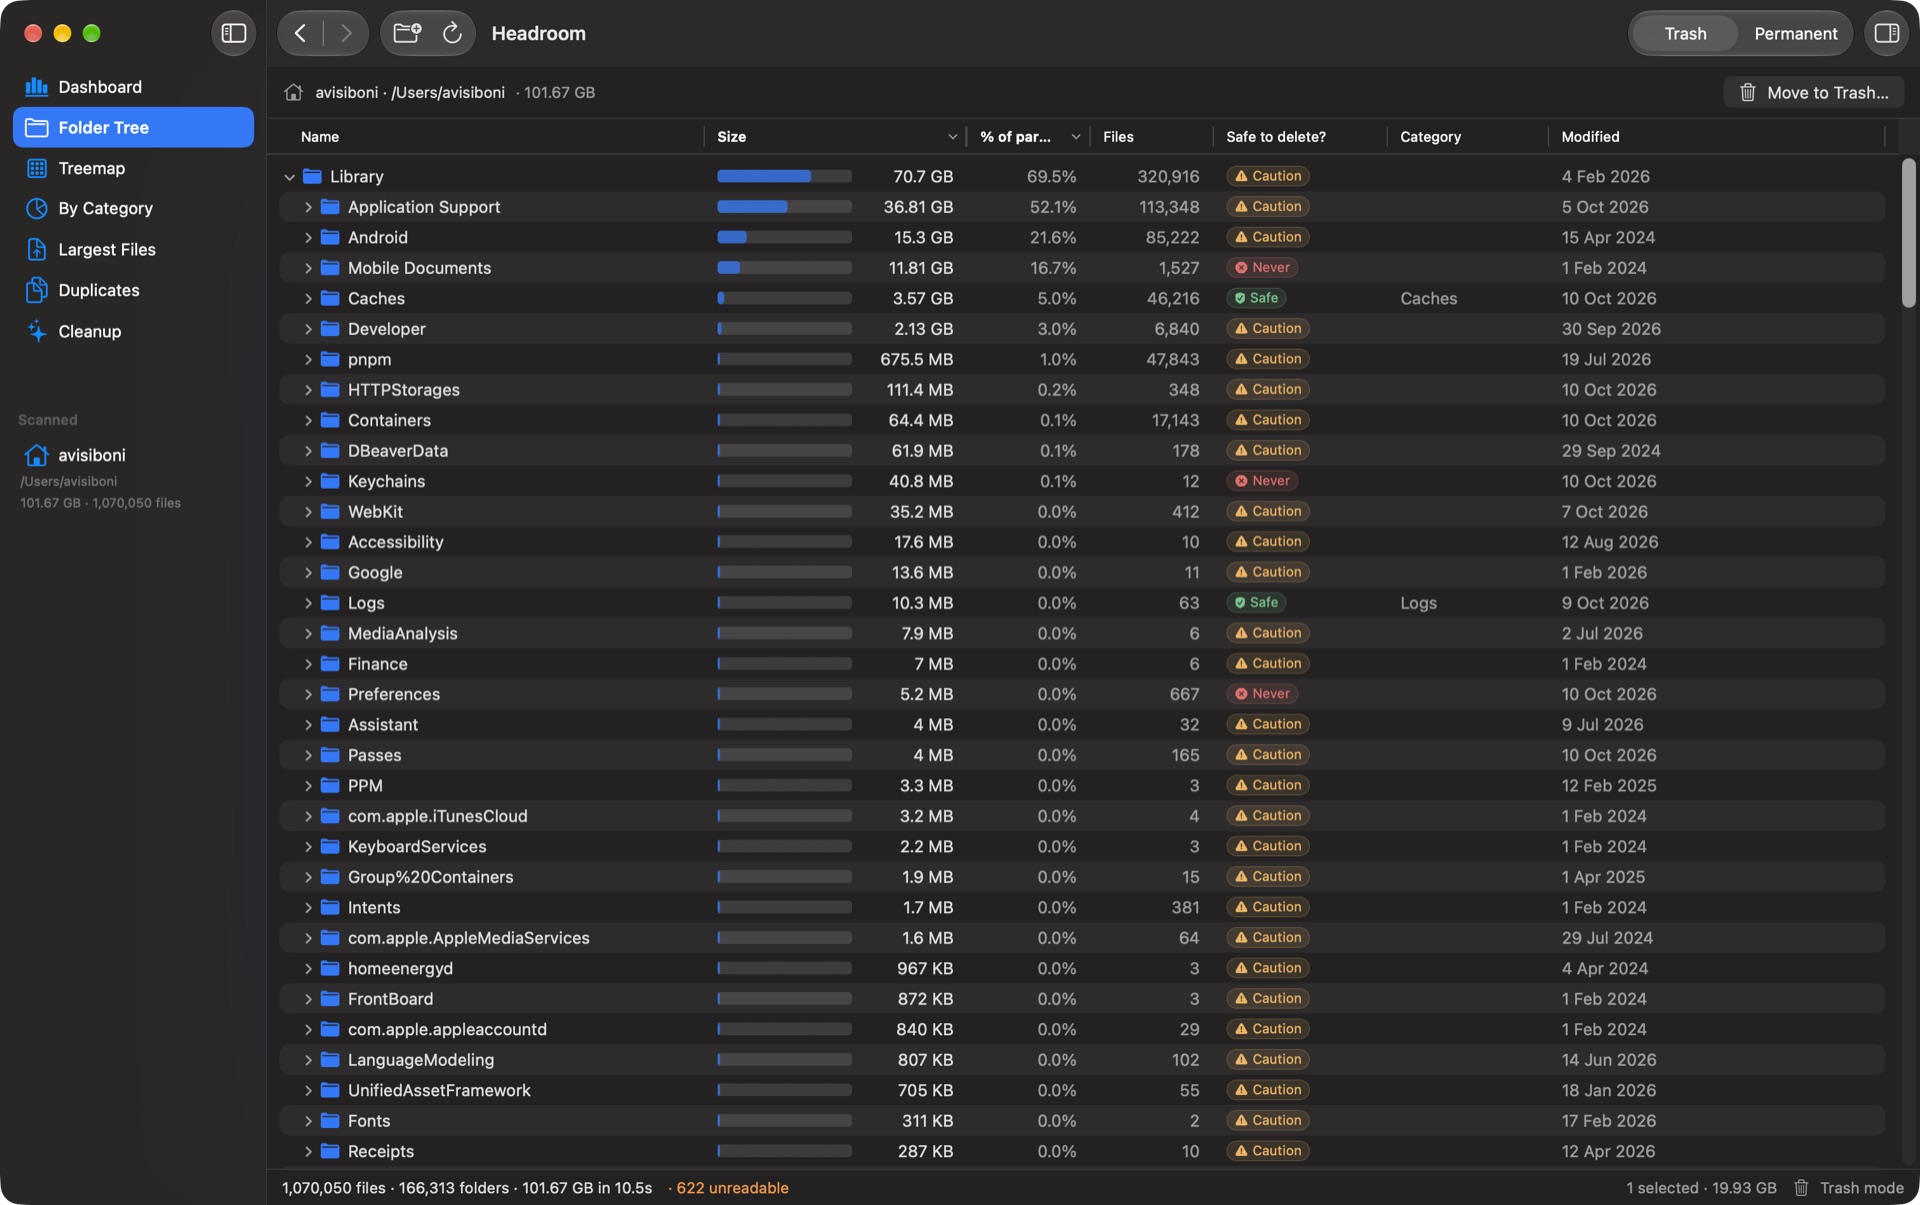This screenshot has height=1205, width=1920.
Task: Click the Duplicates pages icon
Action: pos(37,290)
